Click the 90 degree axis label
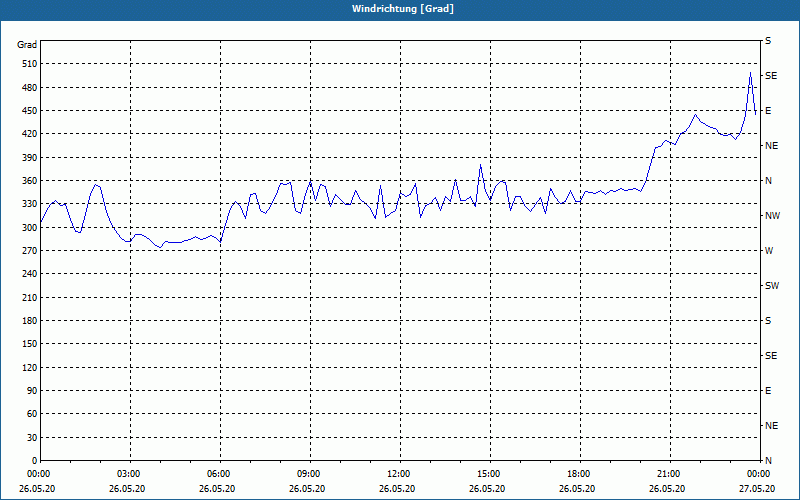The image size is (800, 500). pyautogui.click(x=32, y=391)
